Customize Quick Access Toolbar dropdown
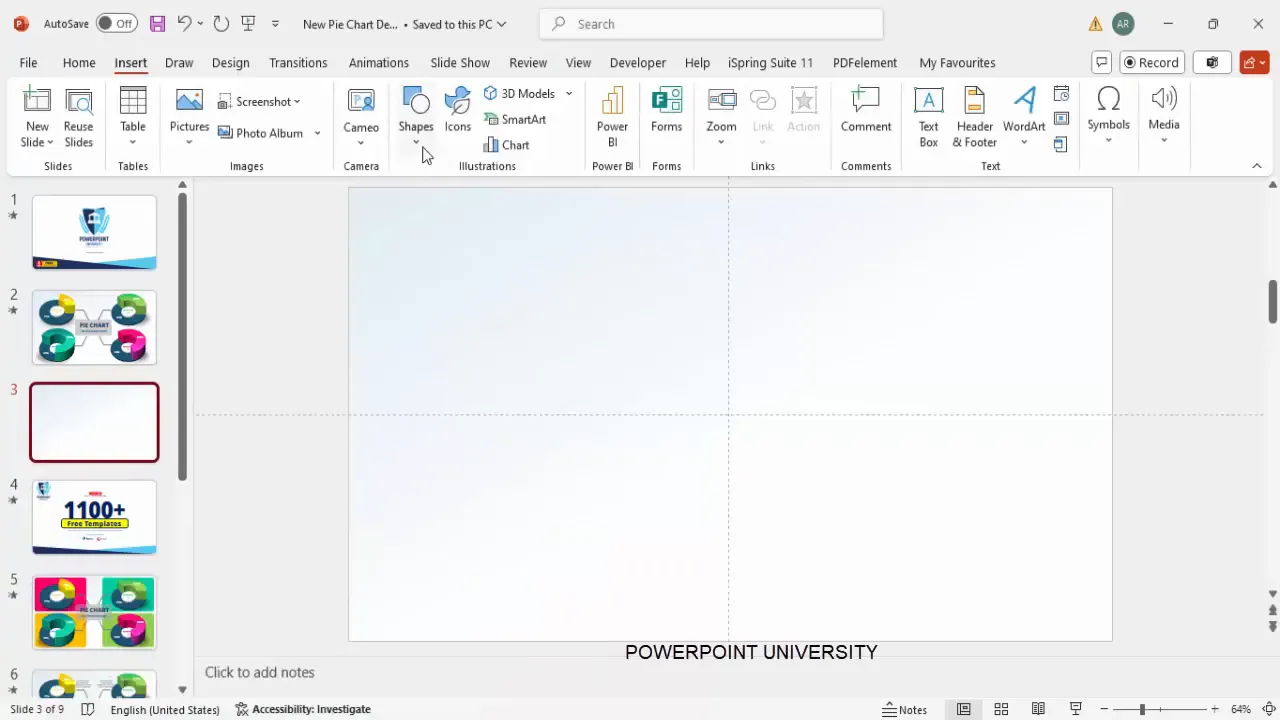This screenshot has width=1280, height=720. tap(275, 23)
